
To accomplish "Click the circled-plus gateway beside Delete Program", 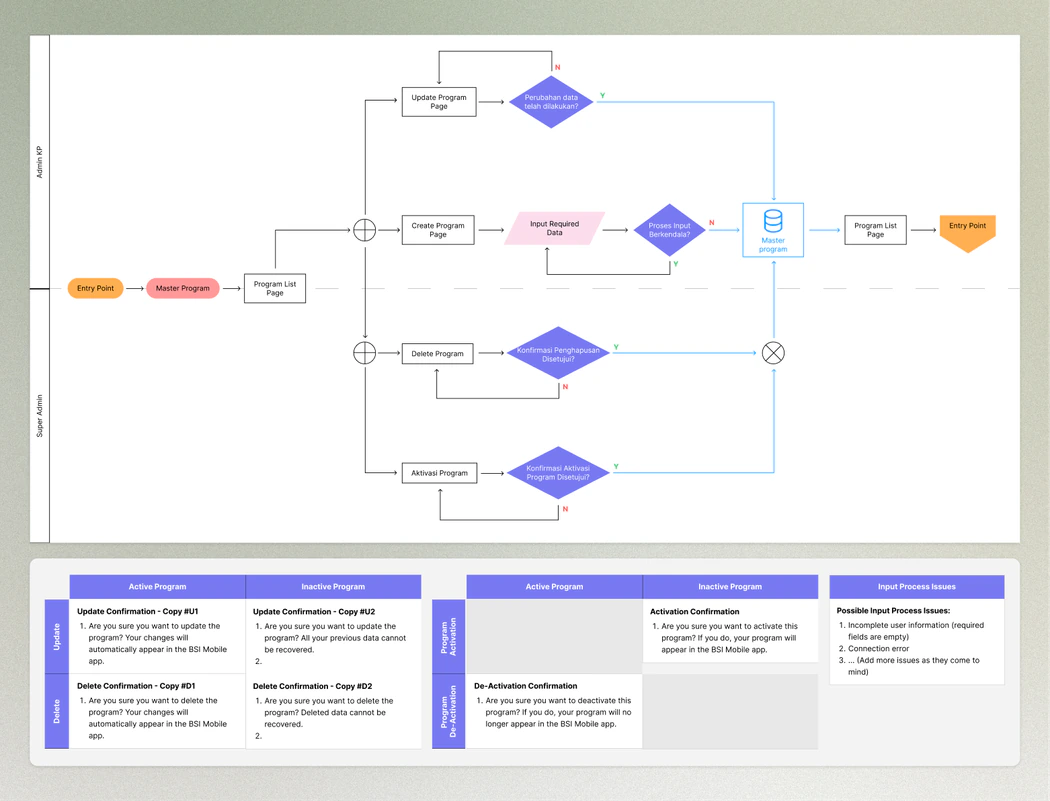I will click(364, 353).
